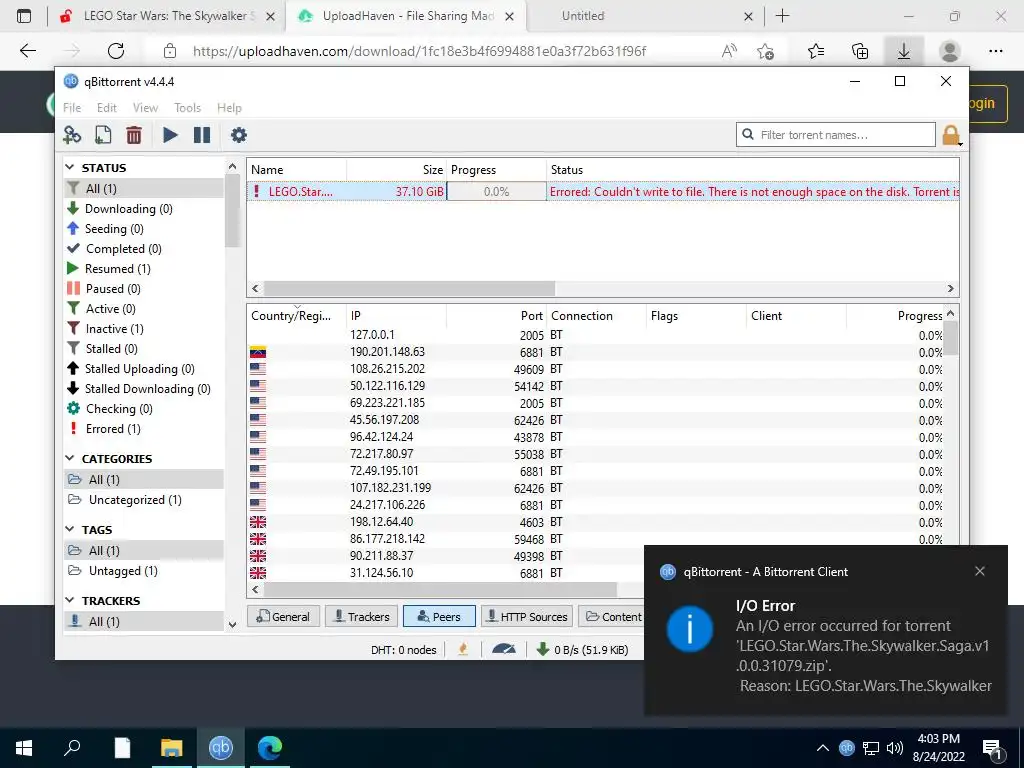The width and height of the screenshot is (1024, 768).
Task: Dismiss the I/O Error notification
Action: click(x=980, y=571)
